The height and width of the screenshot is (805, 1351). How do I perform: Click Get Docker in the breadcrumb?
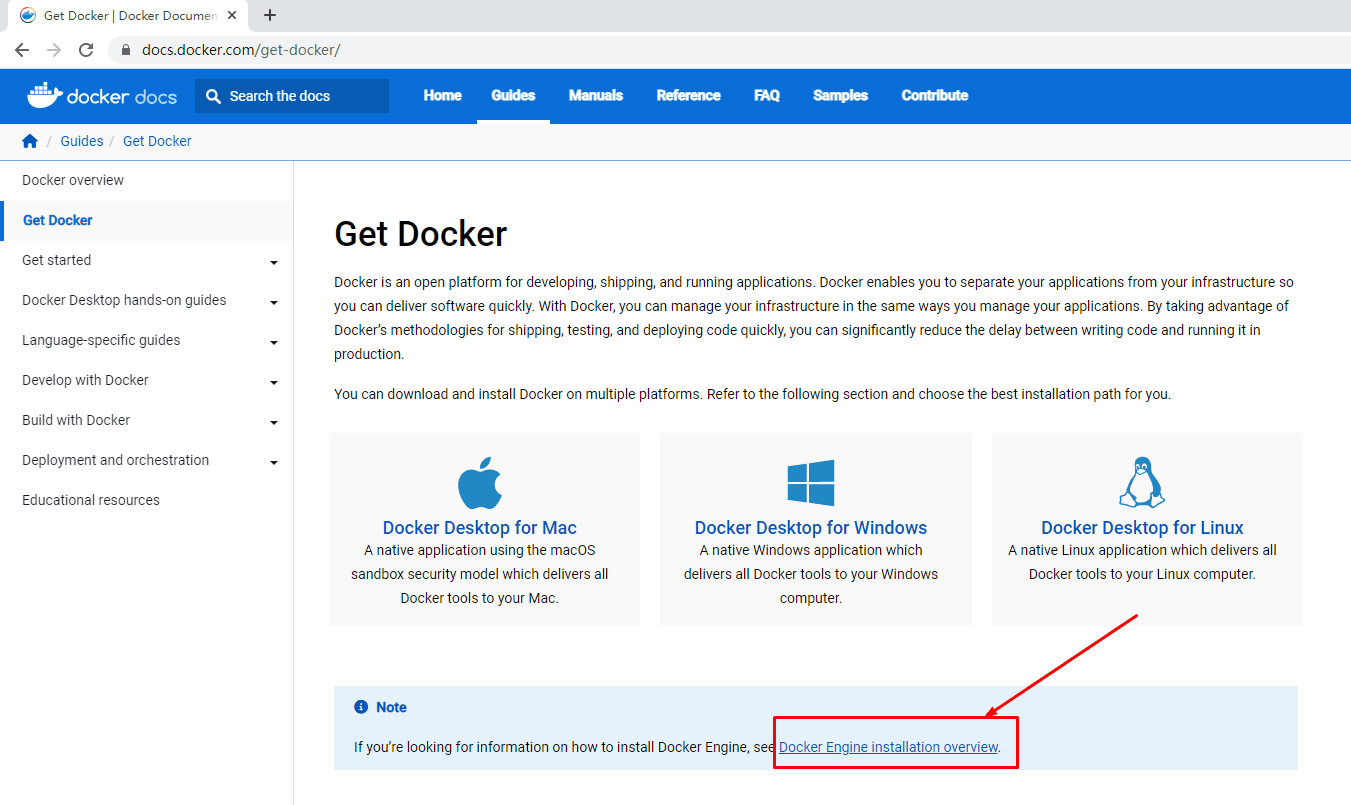pyautogui.click(x=157, y=141)
